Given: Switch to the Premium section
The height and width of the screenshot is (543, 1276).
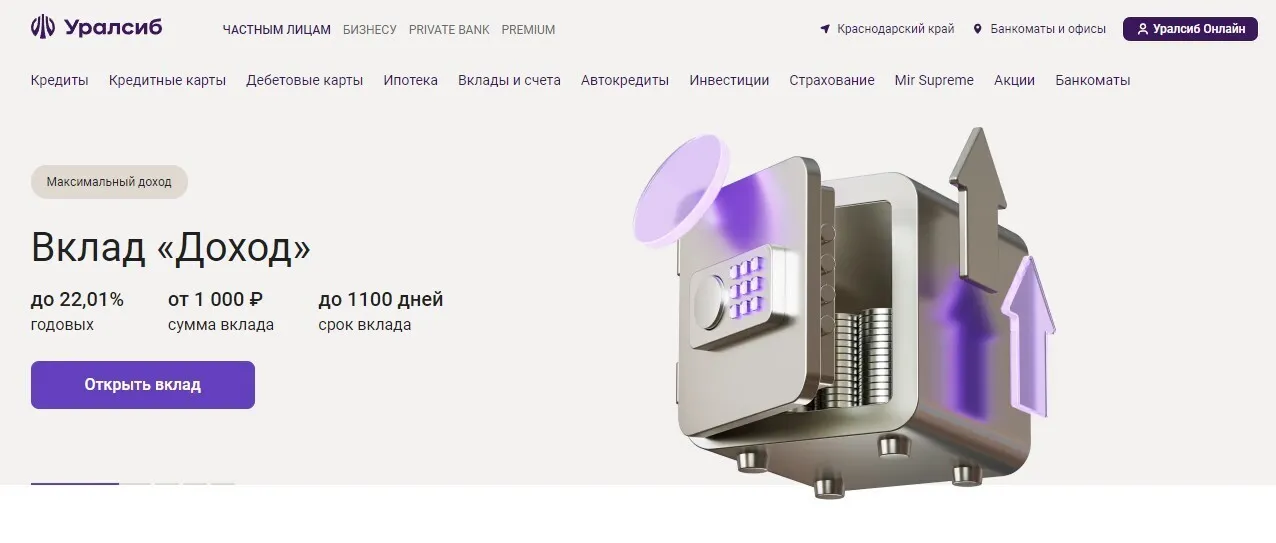Looking at the screenshot, I should click(528, 30).
